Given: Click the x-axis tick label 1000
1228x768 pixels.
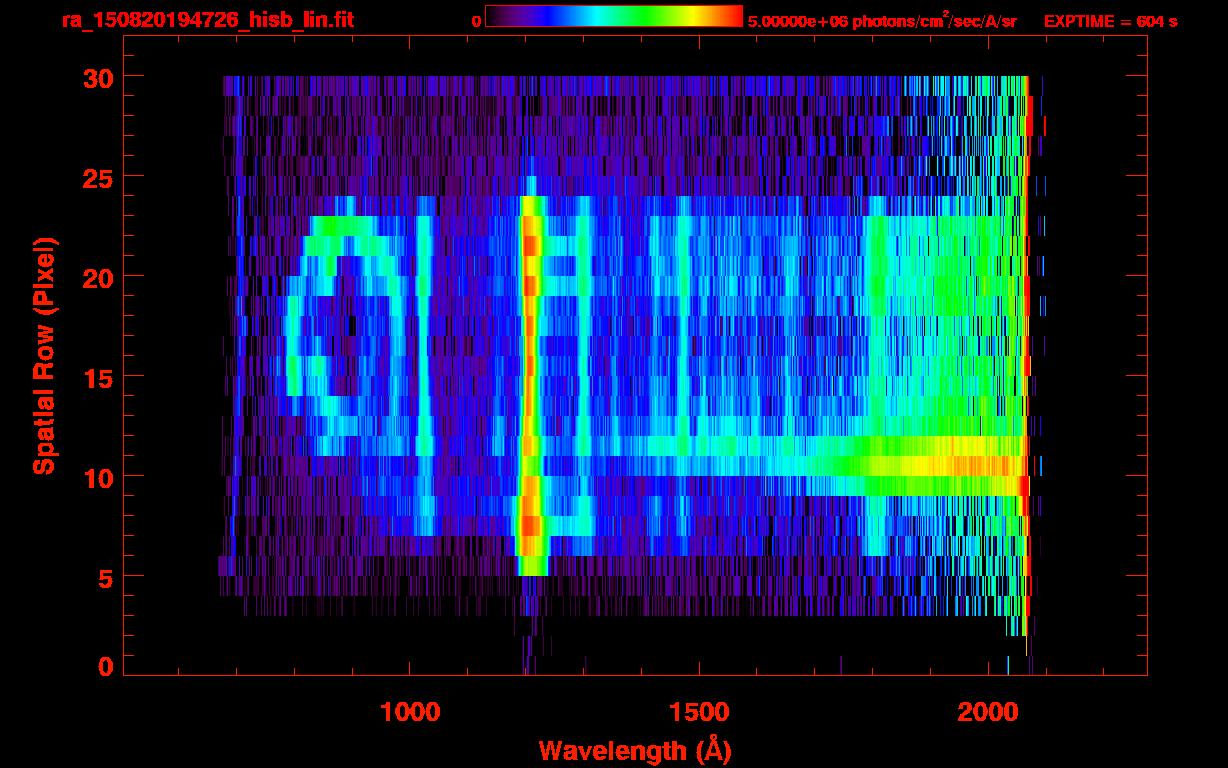Looking at the screenshot, I should tap(411, 711).
